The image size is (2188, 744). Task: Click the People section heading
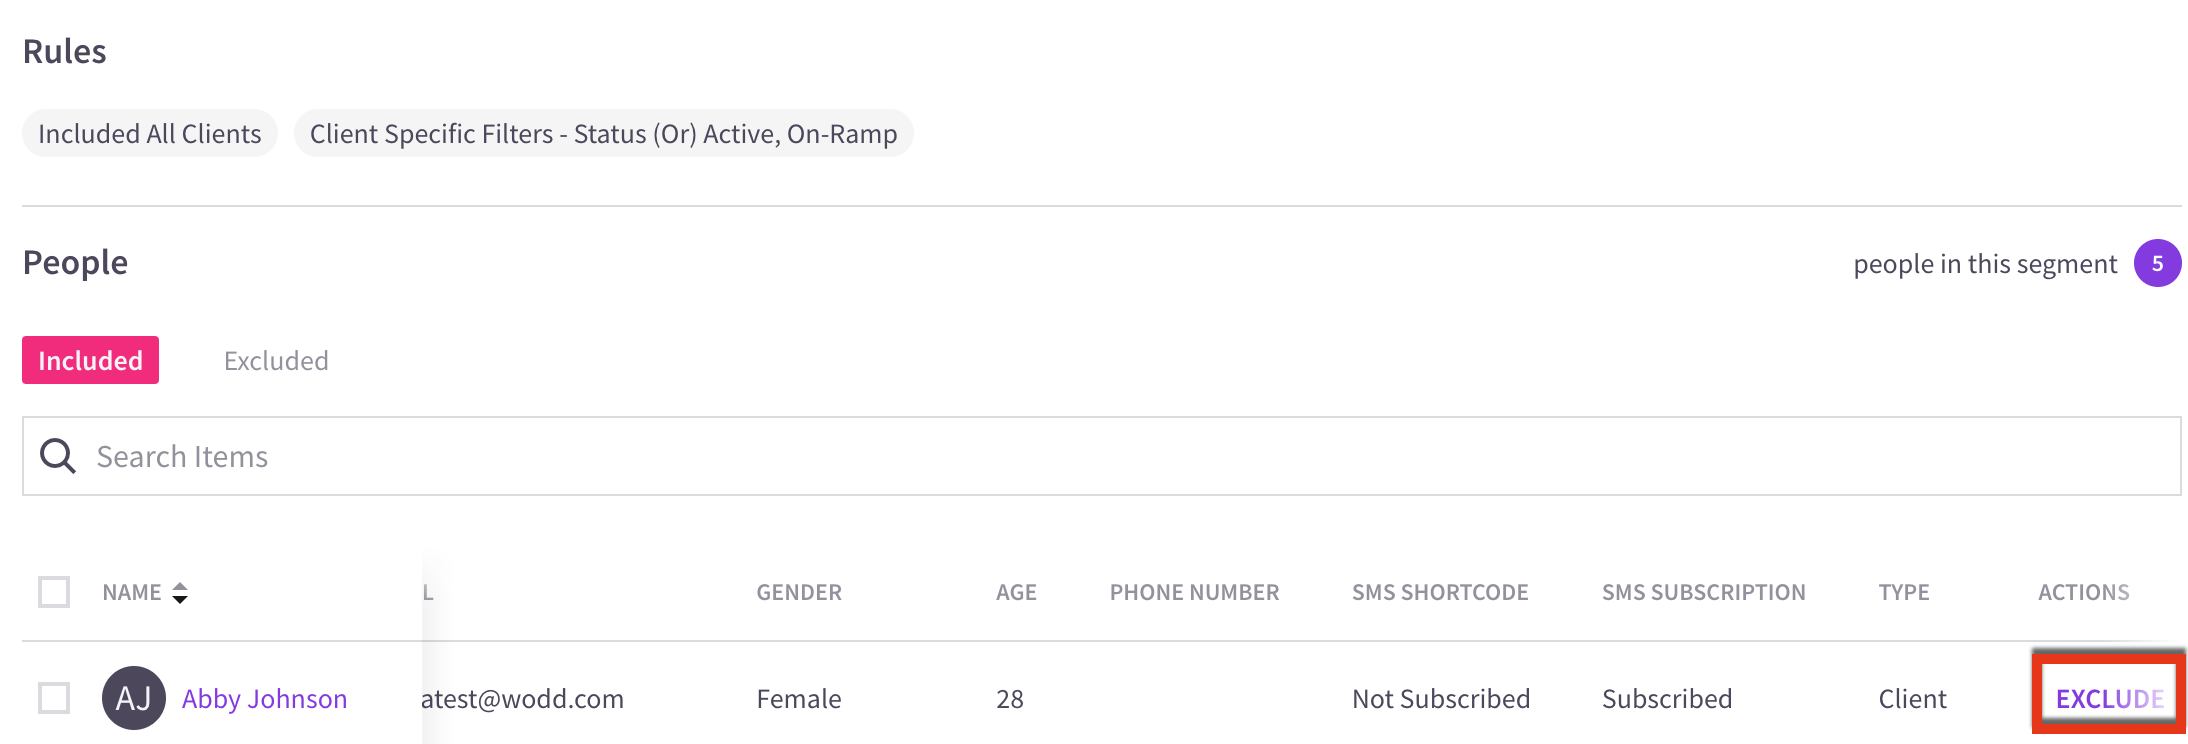75,262
